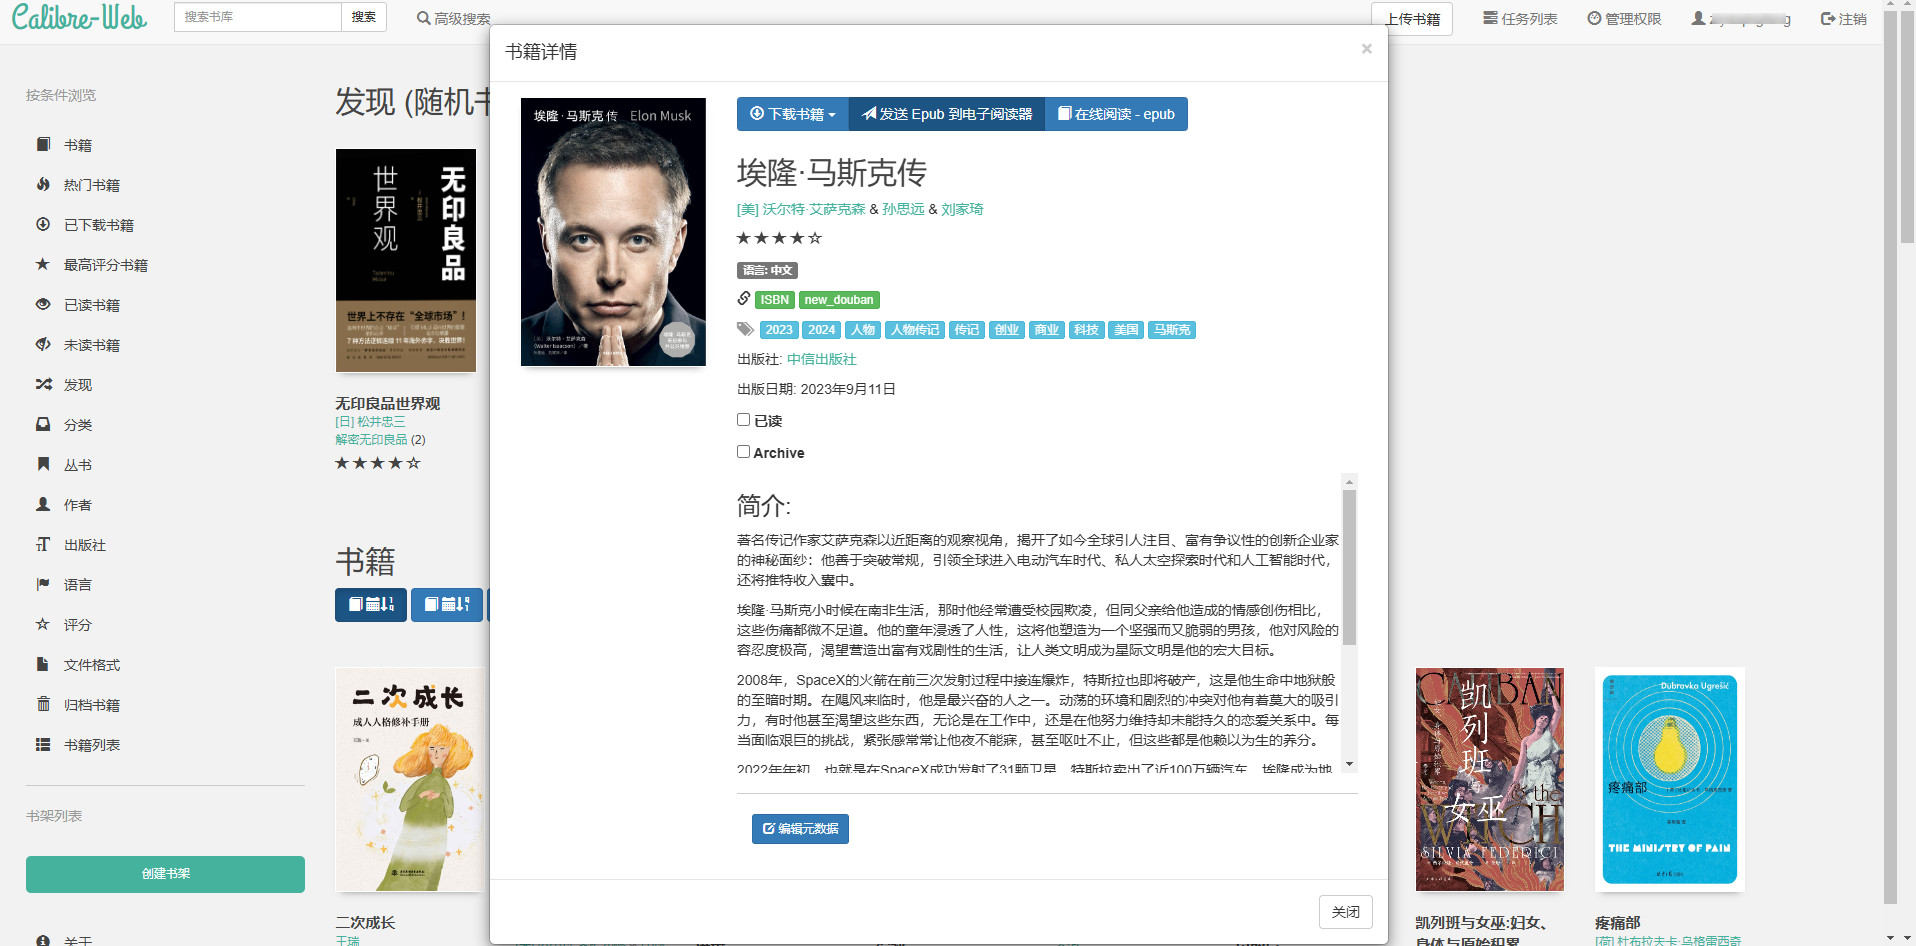Click 上传书籍 upload button
This screenshot has height=946, width=1916.
point(1412,19)
